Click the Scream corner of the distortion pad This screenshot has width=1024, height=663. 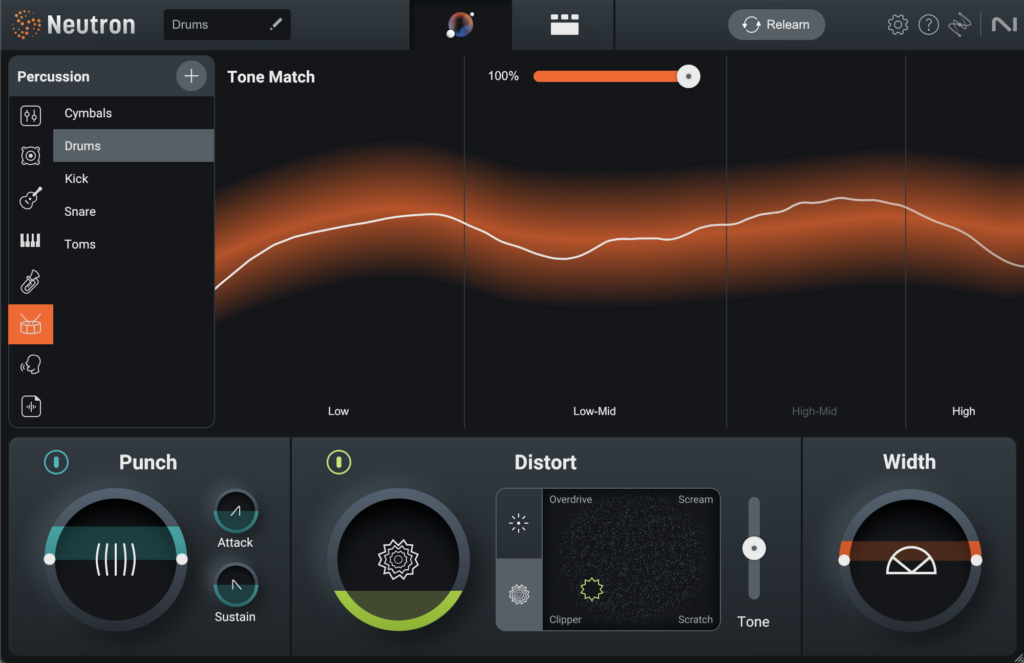696,500
